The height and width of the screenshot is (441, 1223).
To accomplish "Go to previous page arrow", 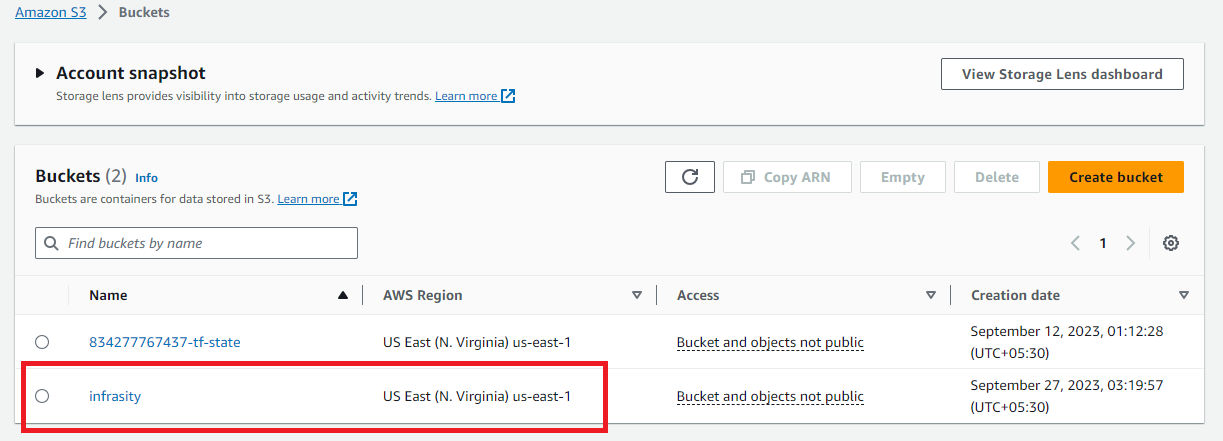I will (x=1076, y=243).
